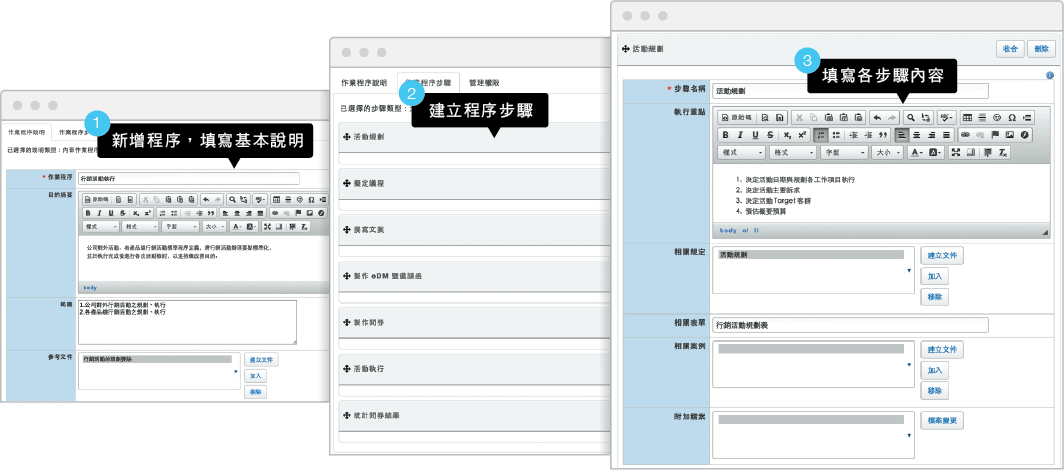Toggle Superscript in the 執行重點 editor
The width and height of the screenshot is (1064, 470).
(802, 135)
